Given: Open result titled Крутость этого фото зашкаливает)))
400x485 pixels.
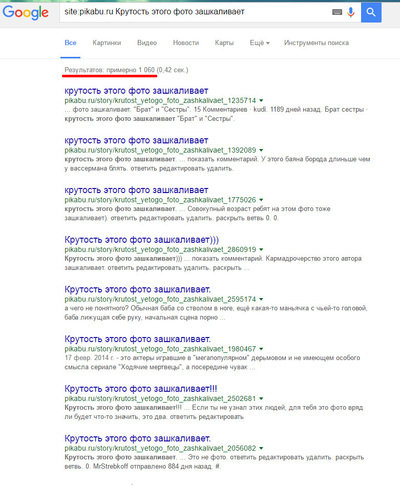Looking at the screenshot, I should tap(142, 240).
